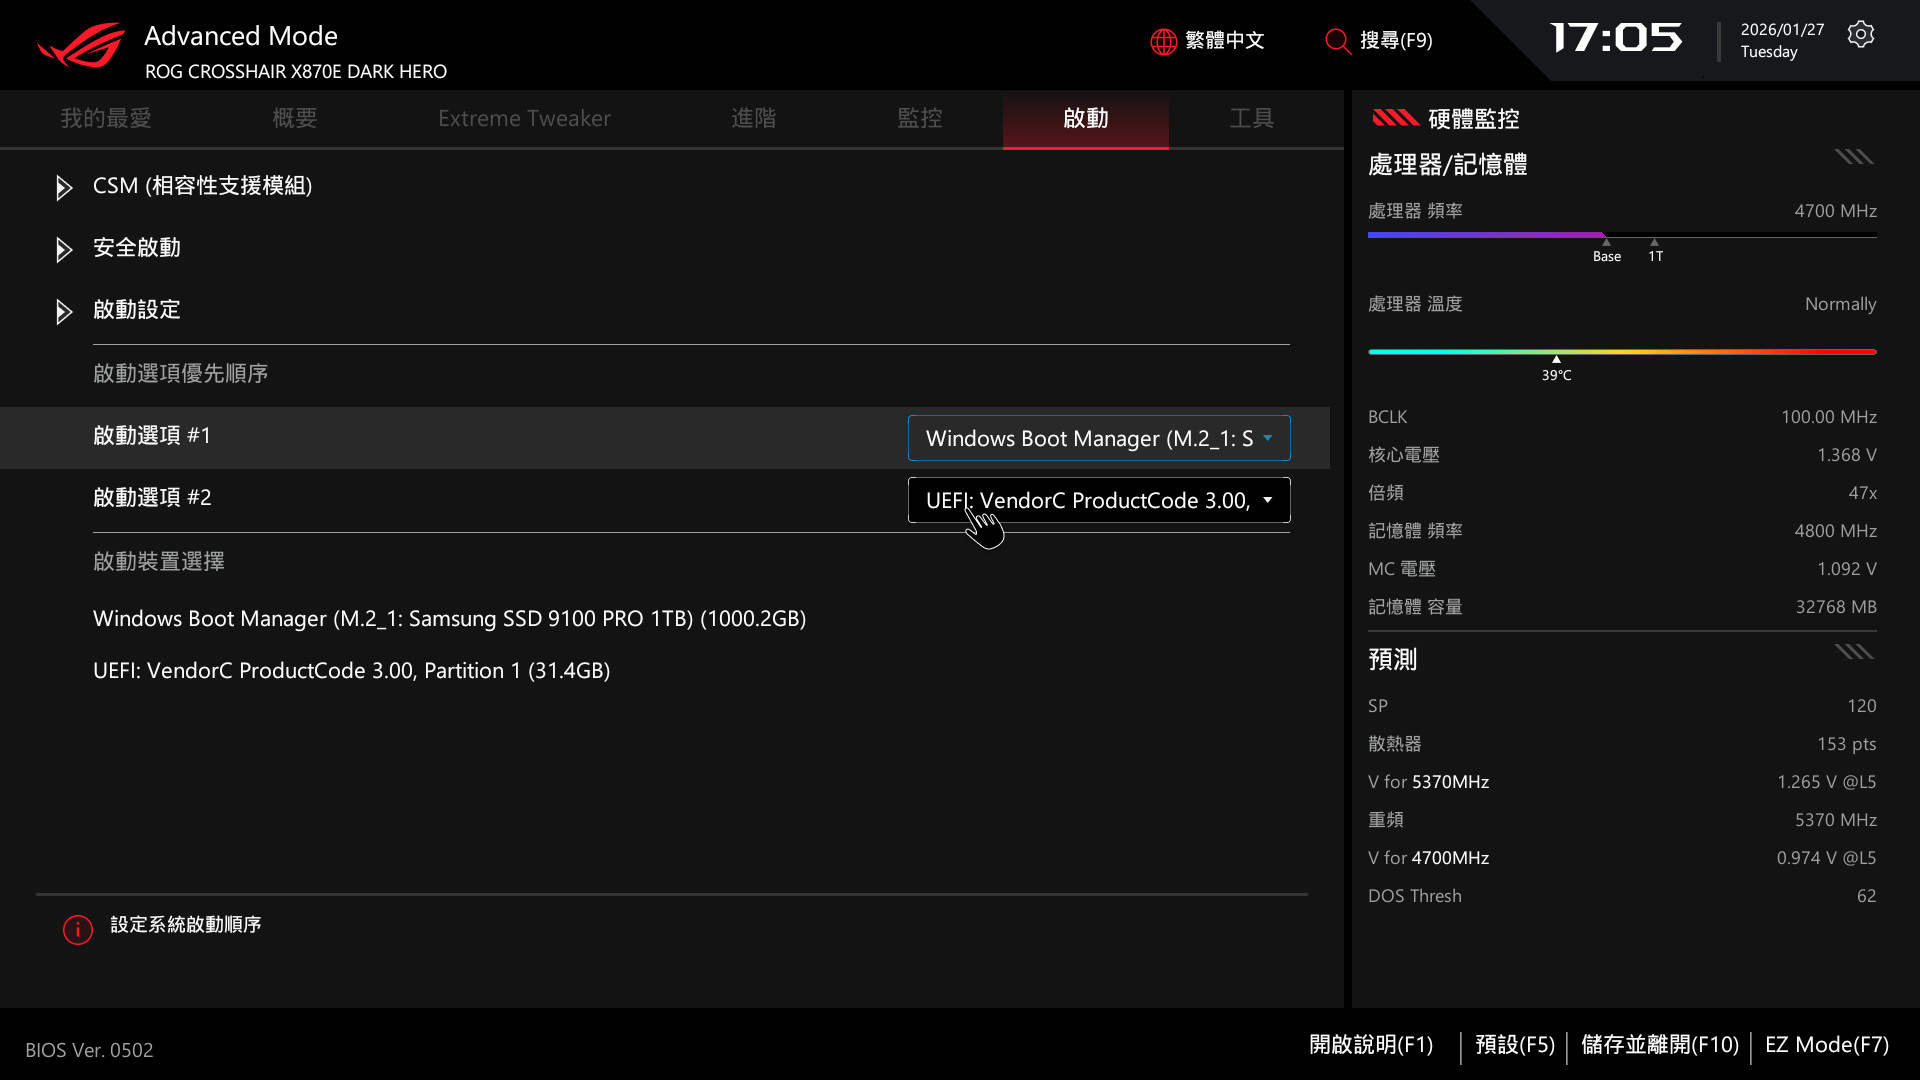Expand the Secure Boot (安全啟動) submenu
The image size is (1920, 1080).
pyautogui.click(x=137, y=248)
